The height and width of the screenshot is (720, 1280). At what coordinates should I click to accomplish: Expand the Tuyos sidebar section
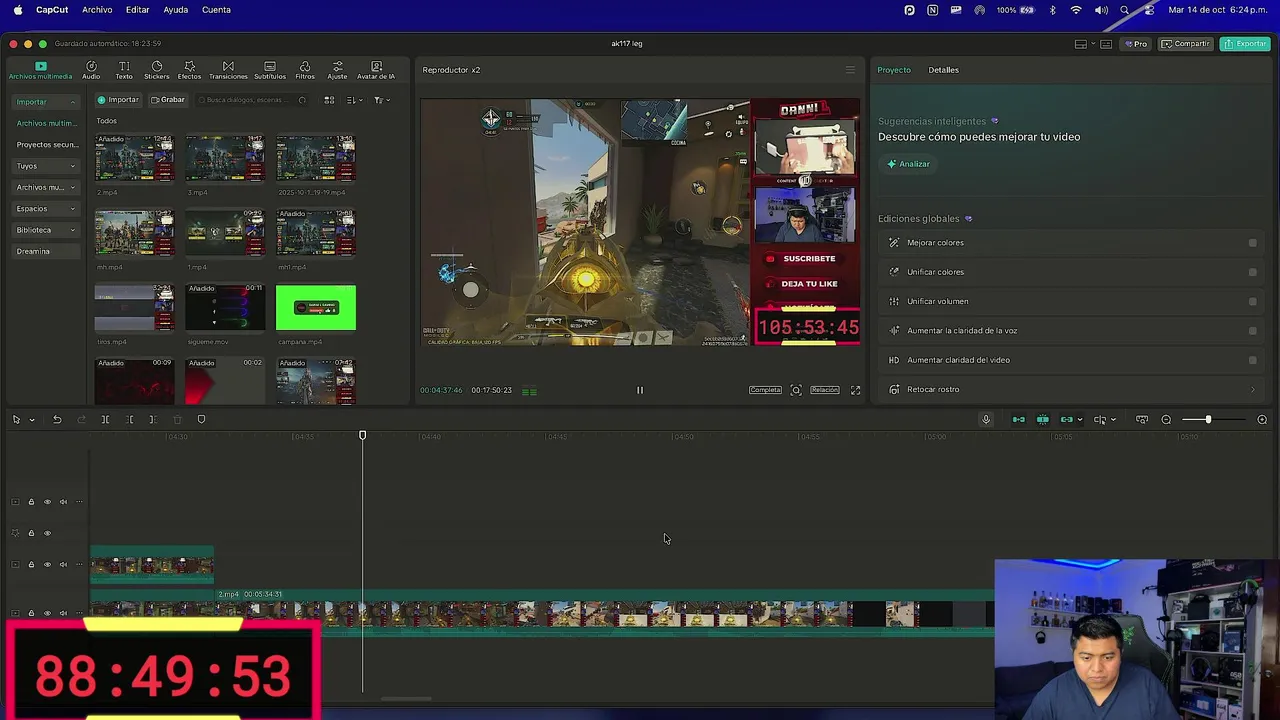[x=72, y=166]
